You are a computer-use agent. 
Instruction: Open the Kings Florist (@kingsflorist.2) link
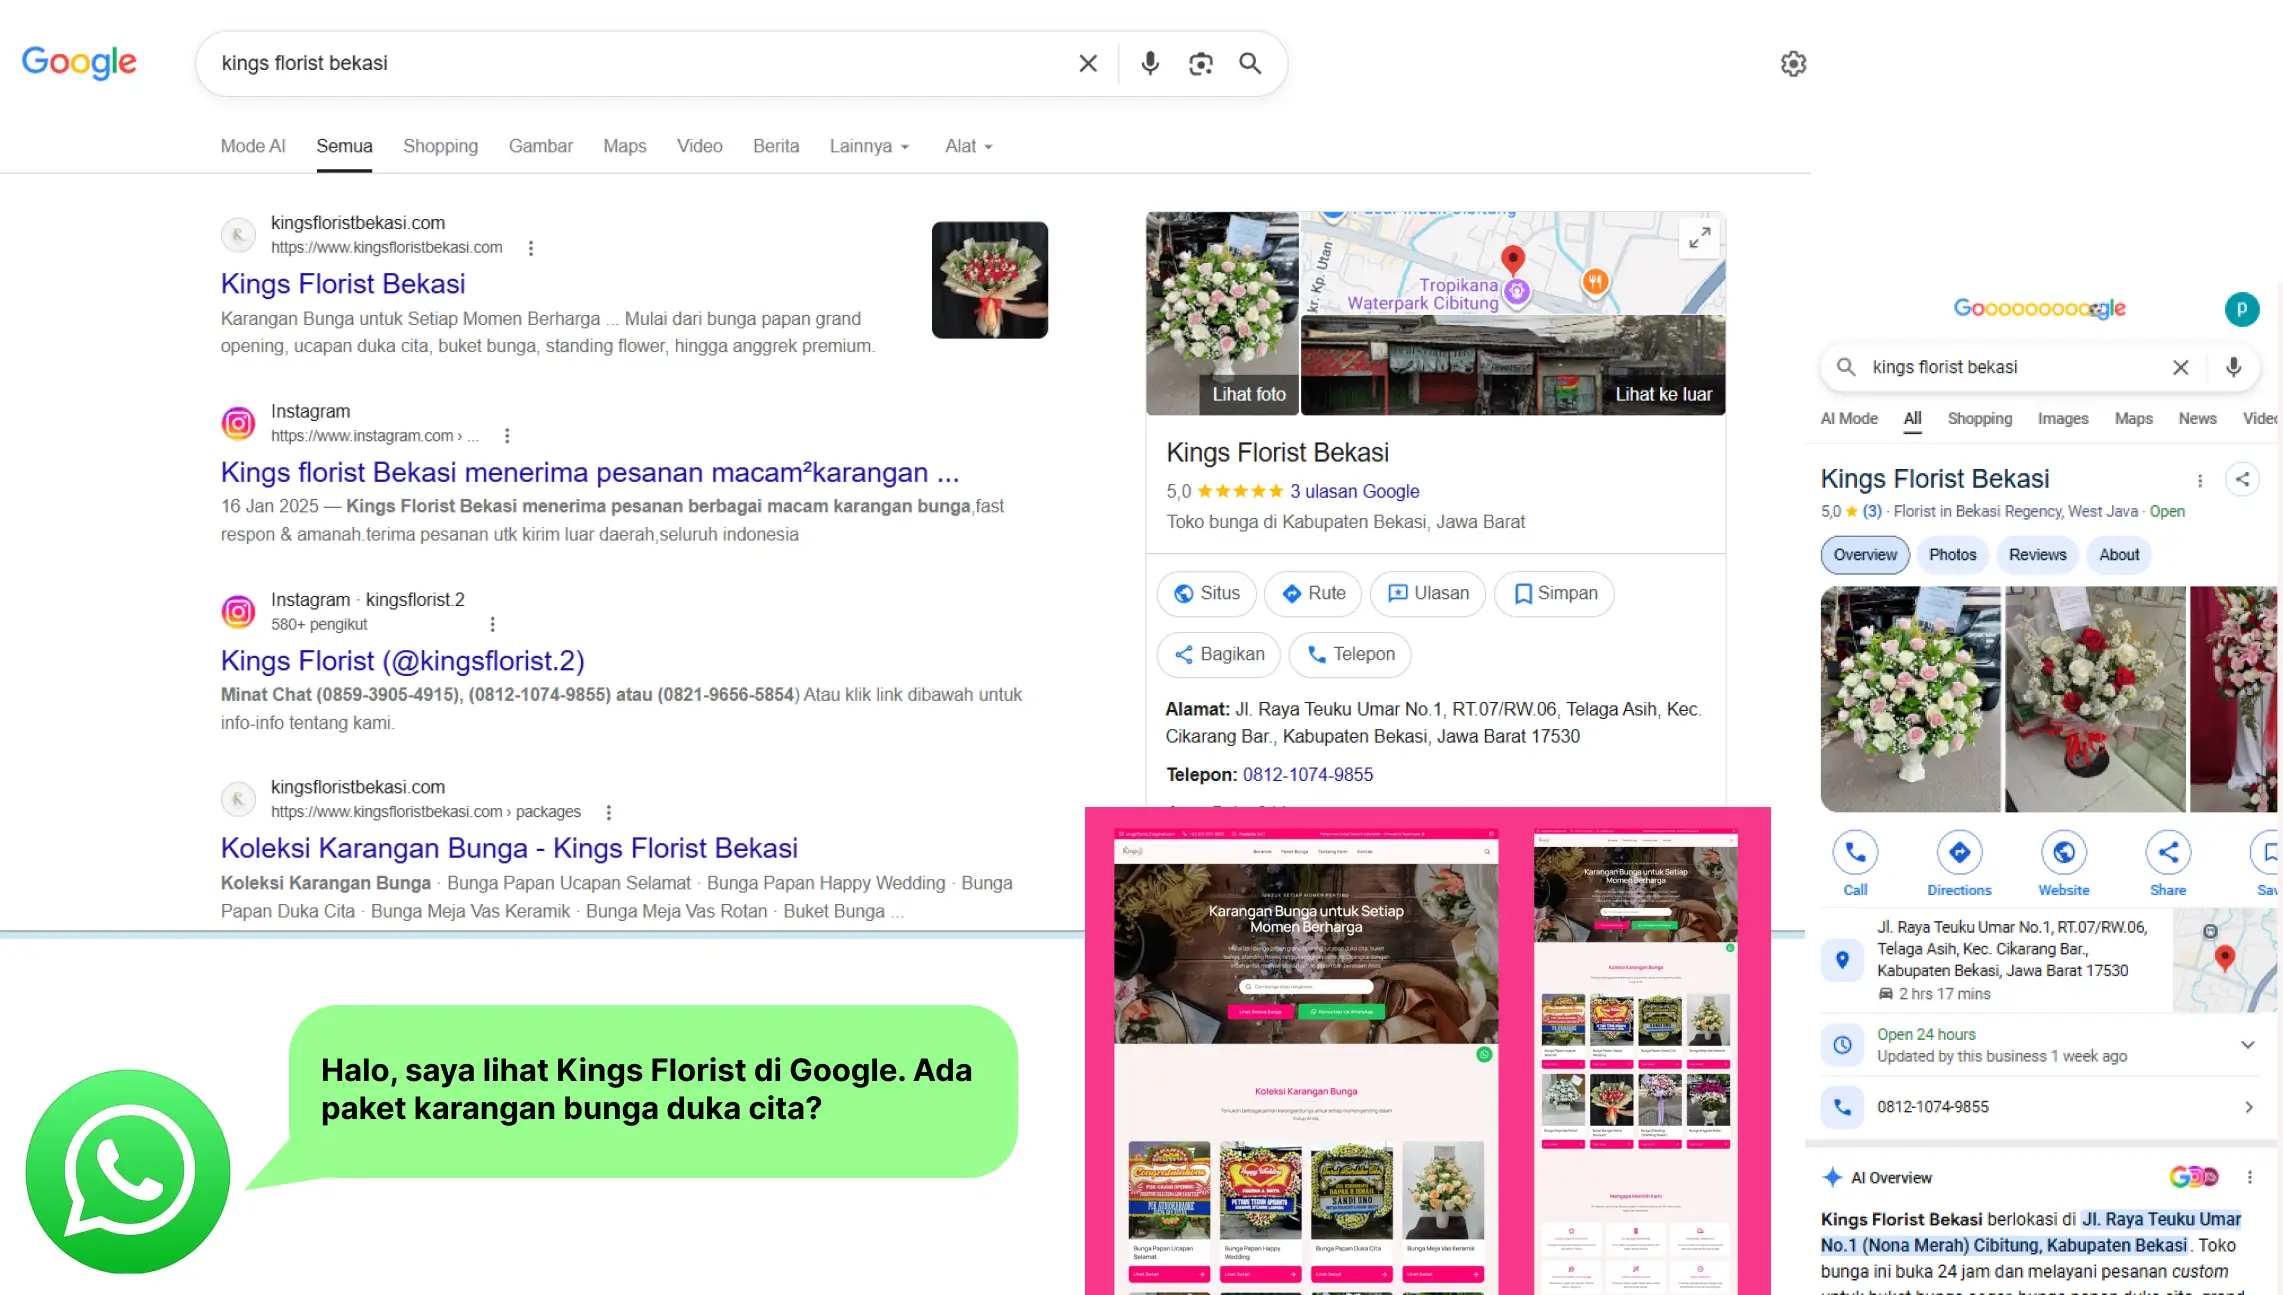click(x=402, y=661)
